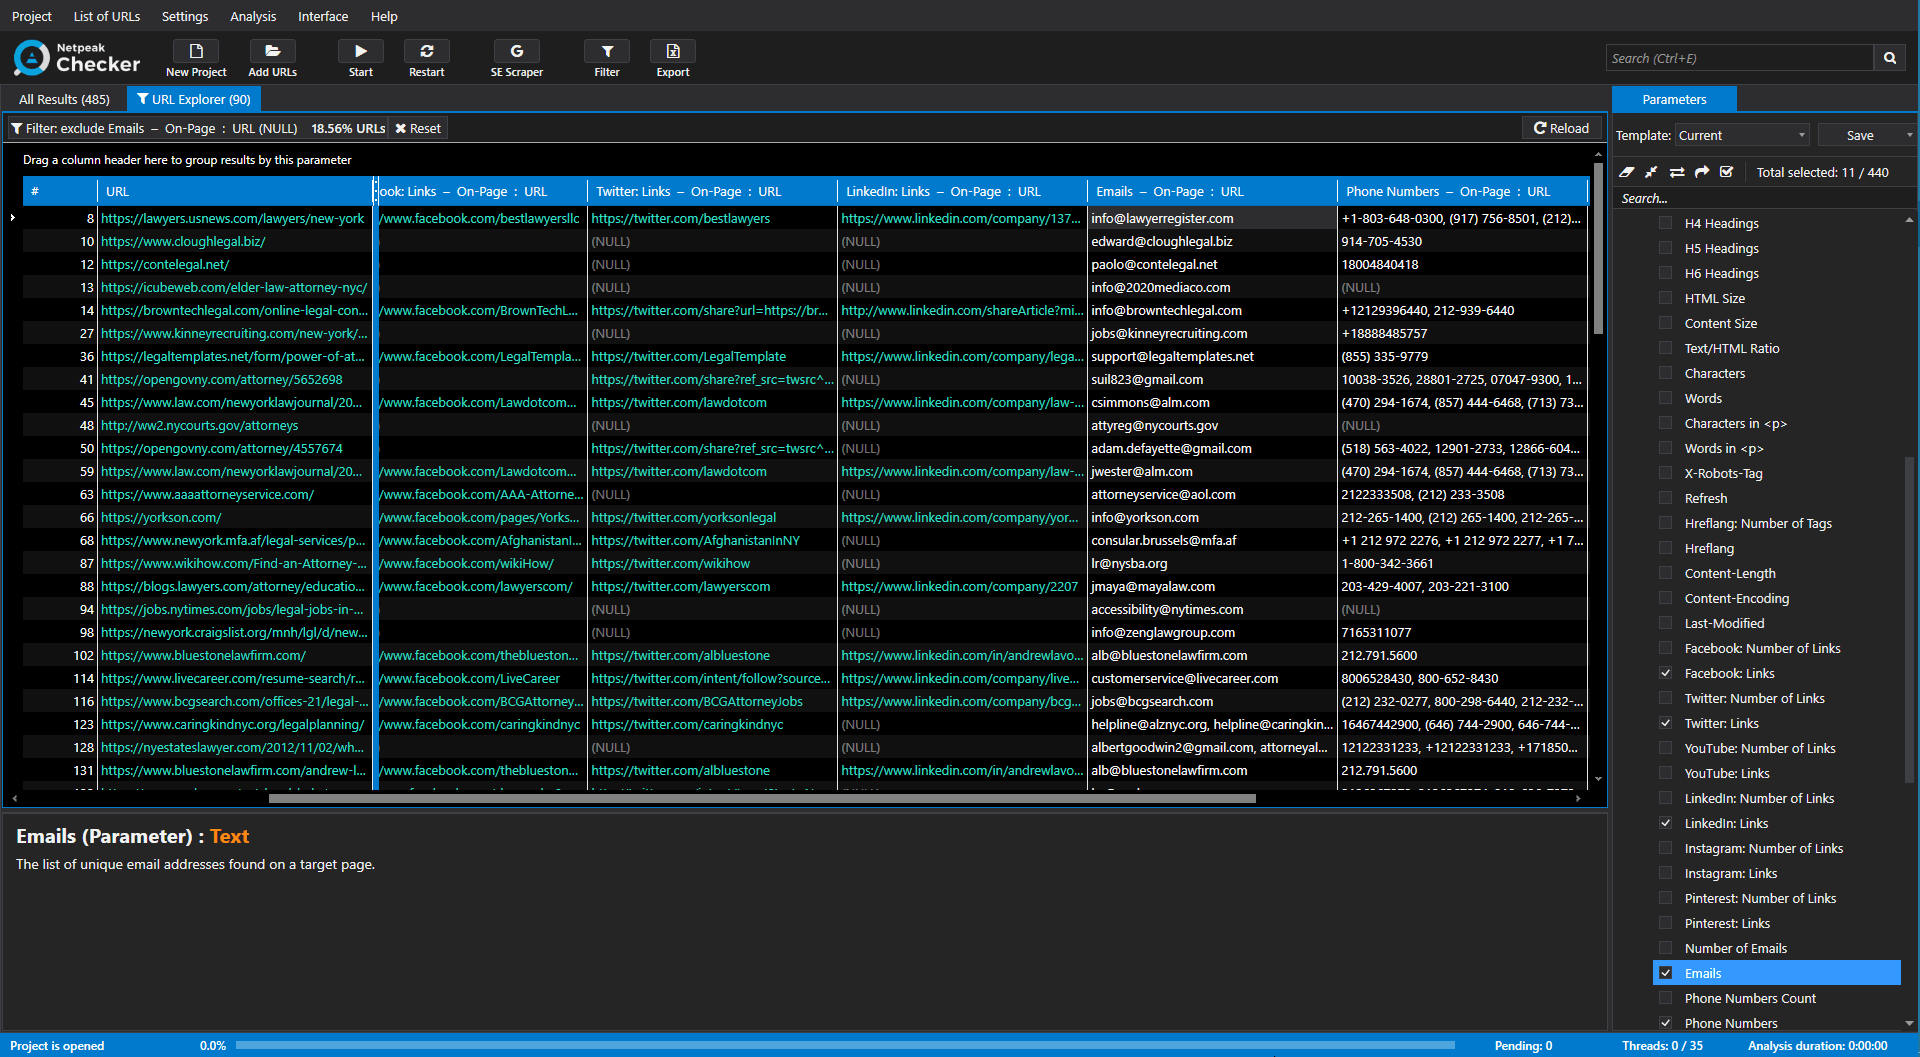This screenshot has height=1057, width=1920.
Task: Click the row indicator arrow beside row 8
Action: [x=12, y=218]
